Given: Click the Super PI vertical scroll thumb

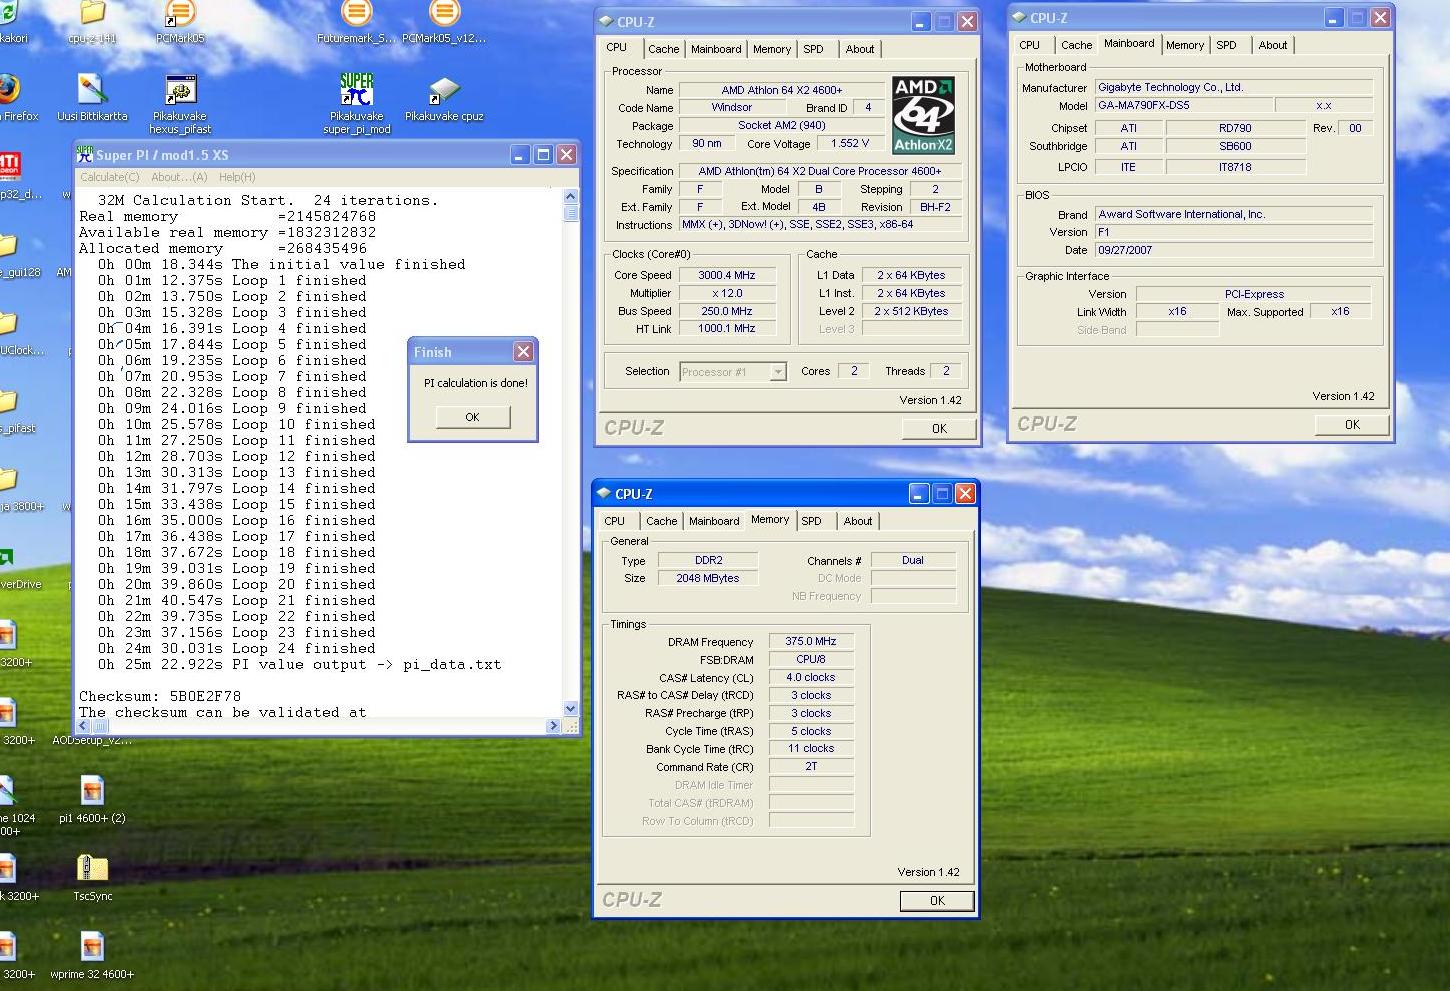Looking at the screenshot, I should [x=571, y=213].
